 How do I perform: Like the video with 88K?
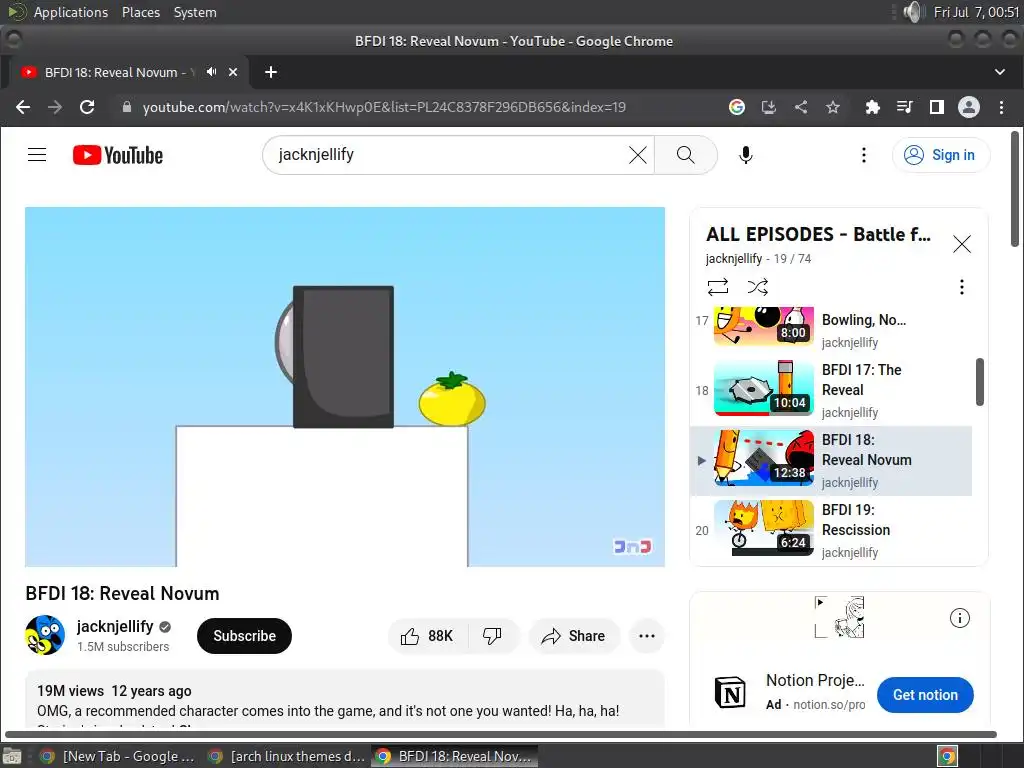[428, 636]
